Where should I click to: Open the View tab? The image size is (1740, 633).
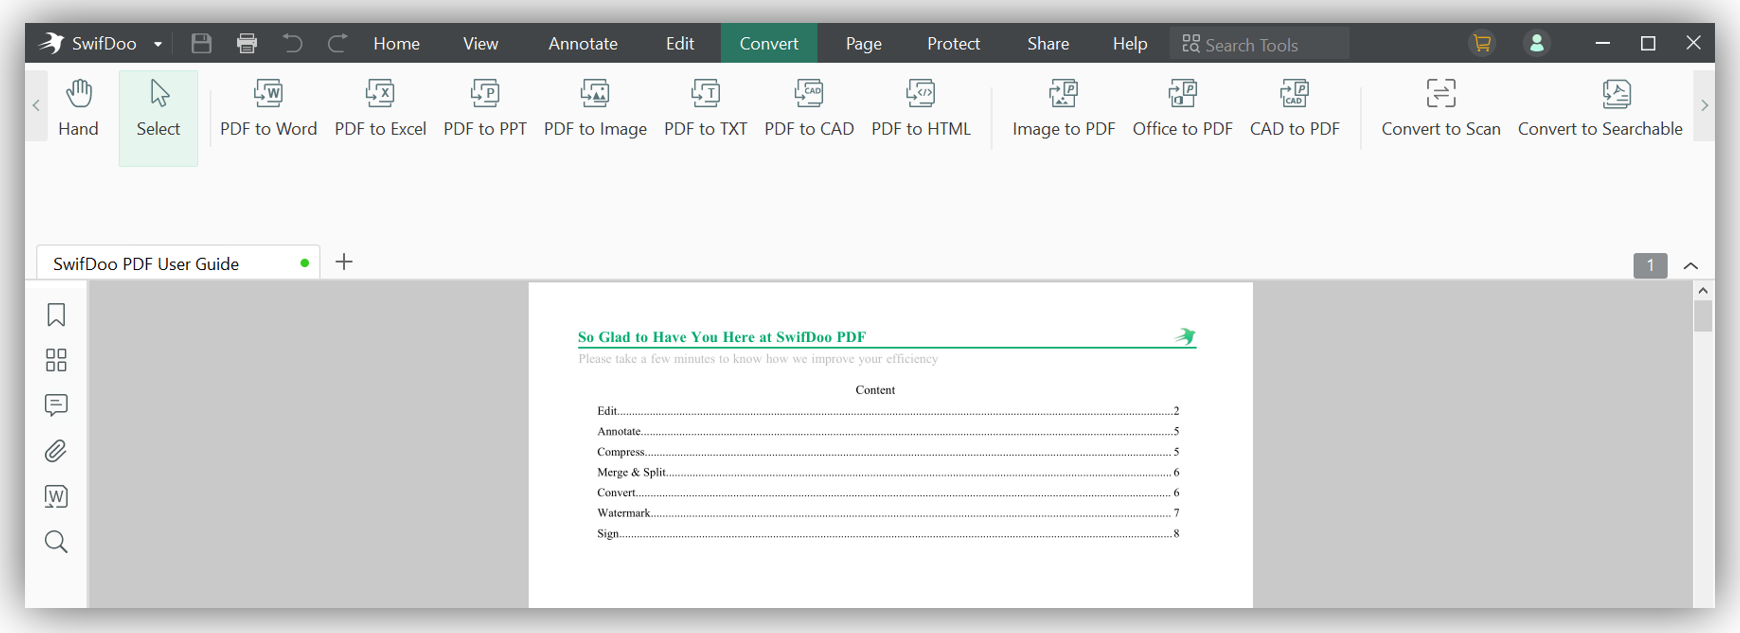(x=480, y=43)
